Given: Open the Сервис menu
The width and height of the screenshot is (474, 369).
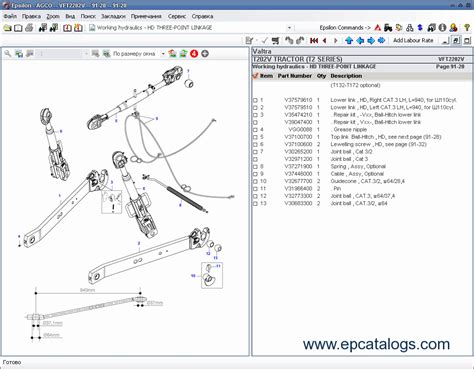Looking at the screenshot, I should [177, 16].
